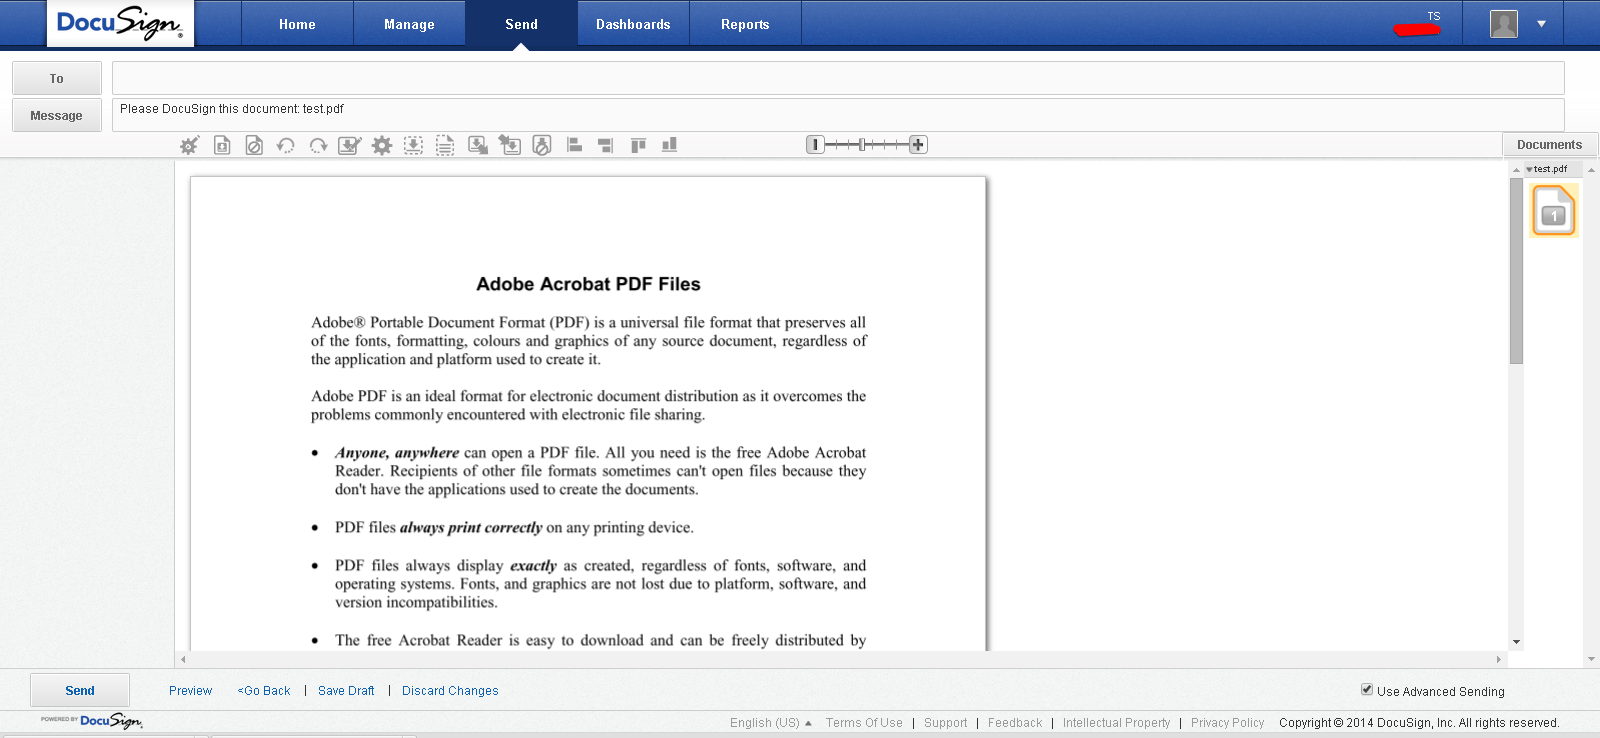Screen dimensions: 1600x738
Task: Open the Home tab
Action: pyautogui.click(x=297, y=24)
